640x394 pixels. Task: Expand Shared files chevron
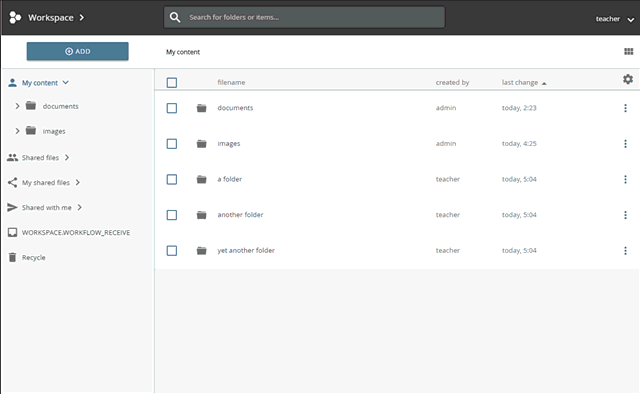click(67, 158)
